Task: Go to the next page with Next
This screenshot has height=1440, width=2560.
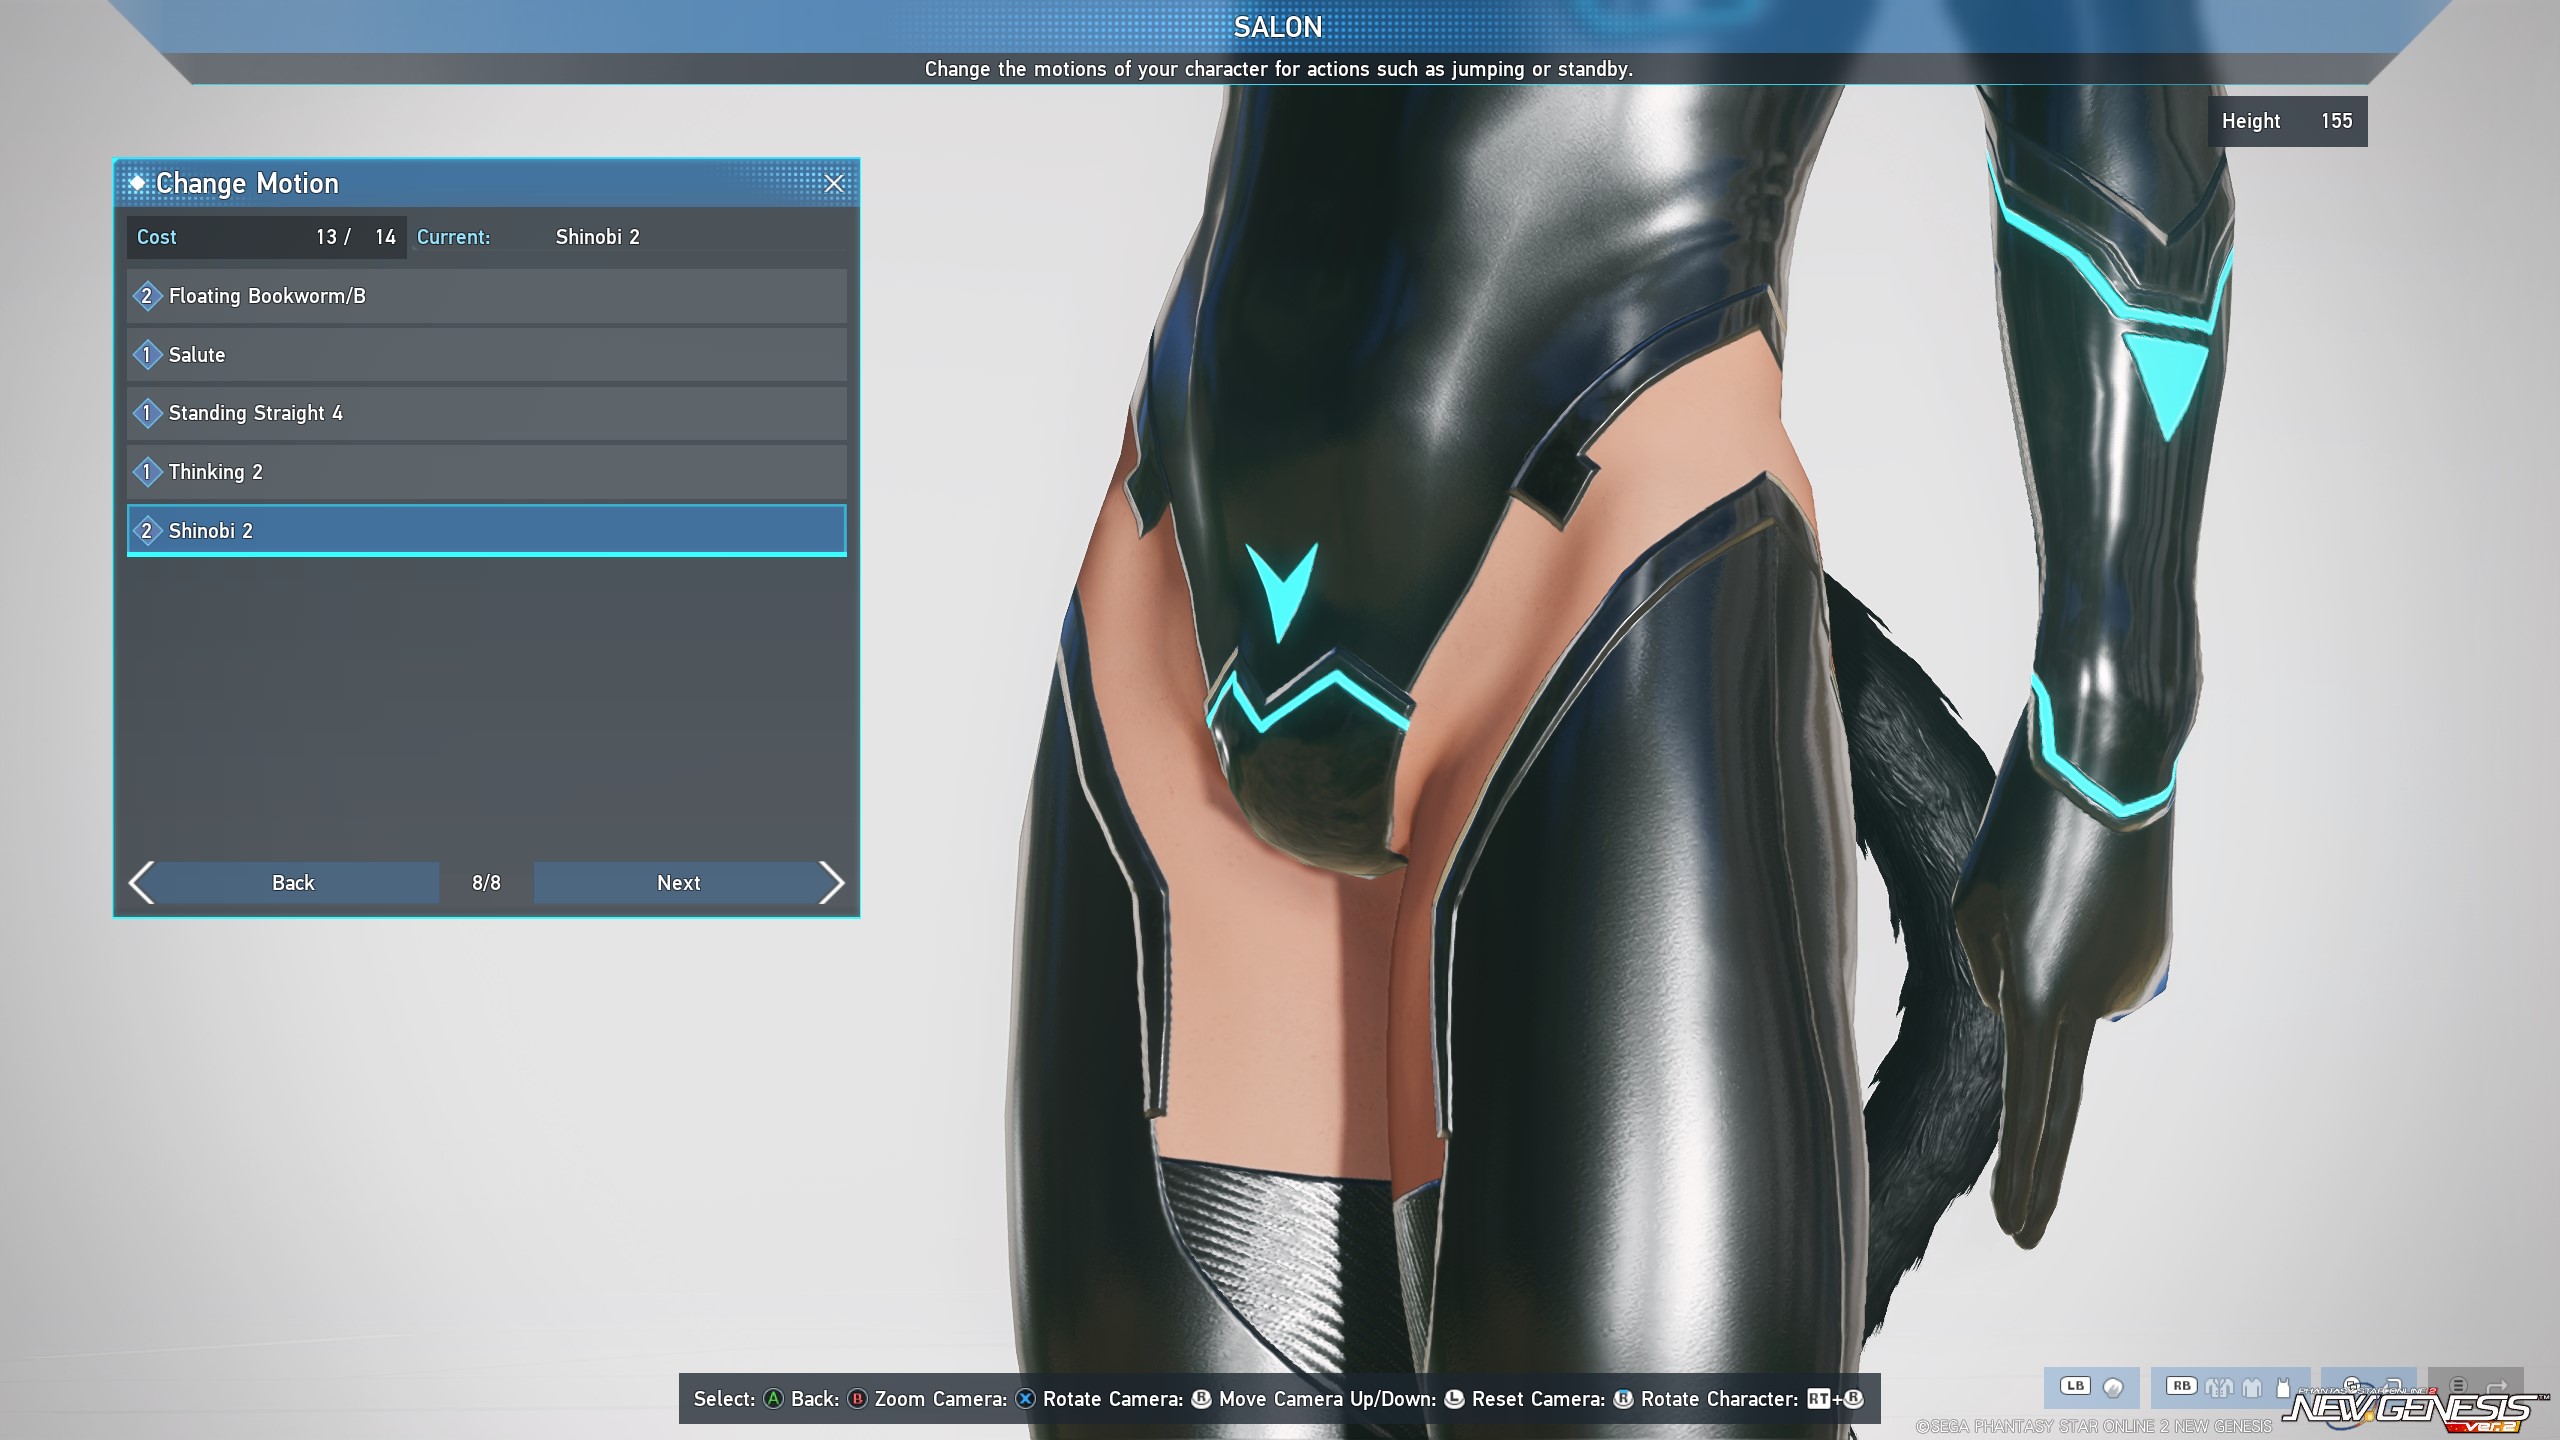Action: pos(689,883)
